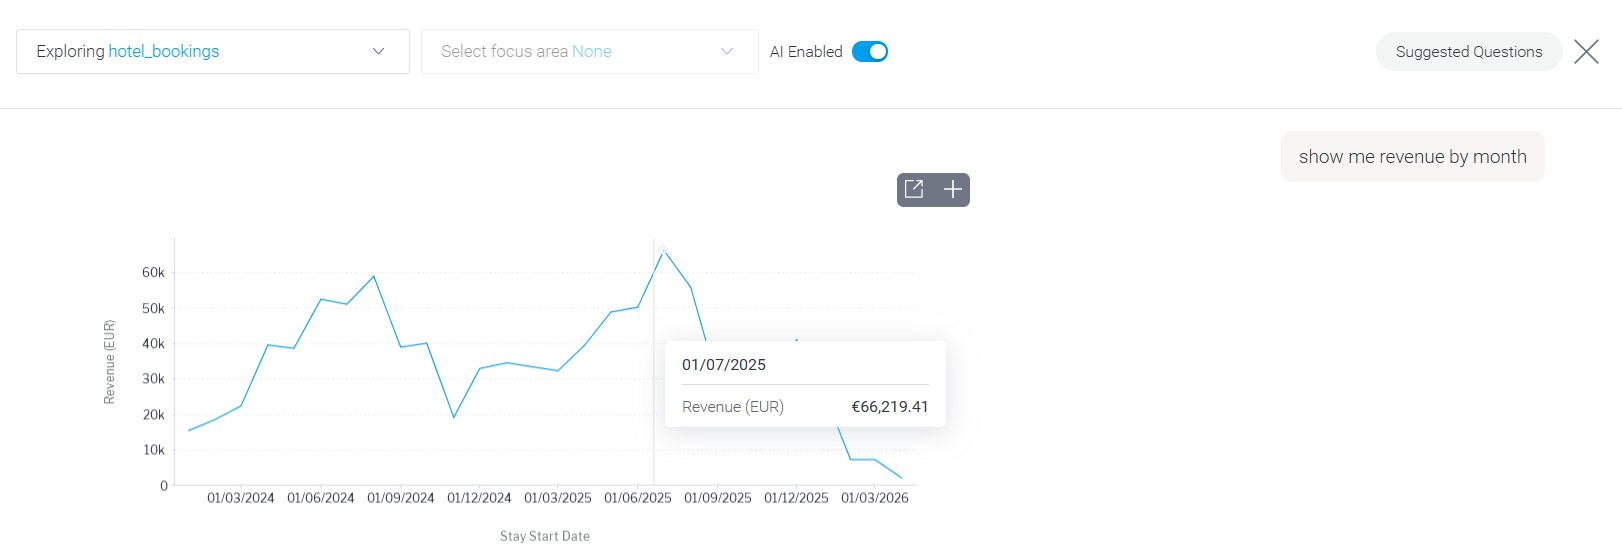Click the 20k y-axis tick label
The image size is (1622, 560).
(x=153, y=414)
